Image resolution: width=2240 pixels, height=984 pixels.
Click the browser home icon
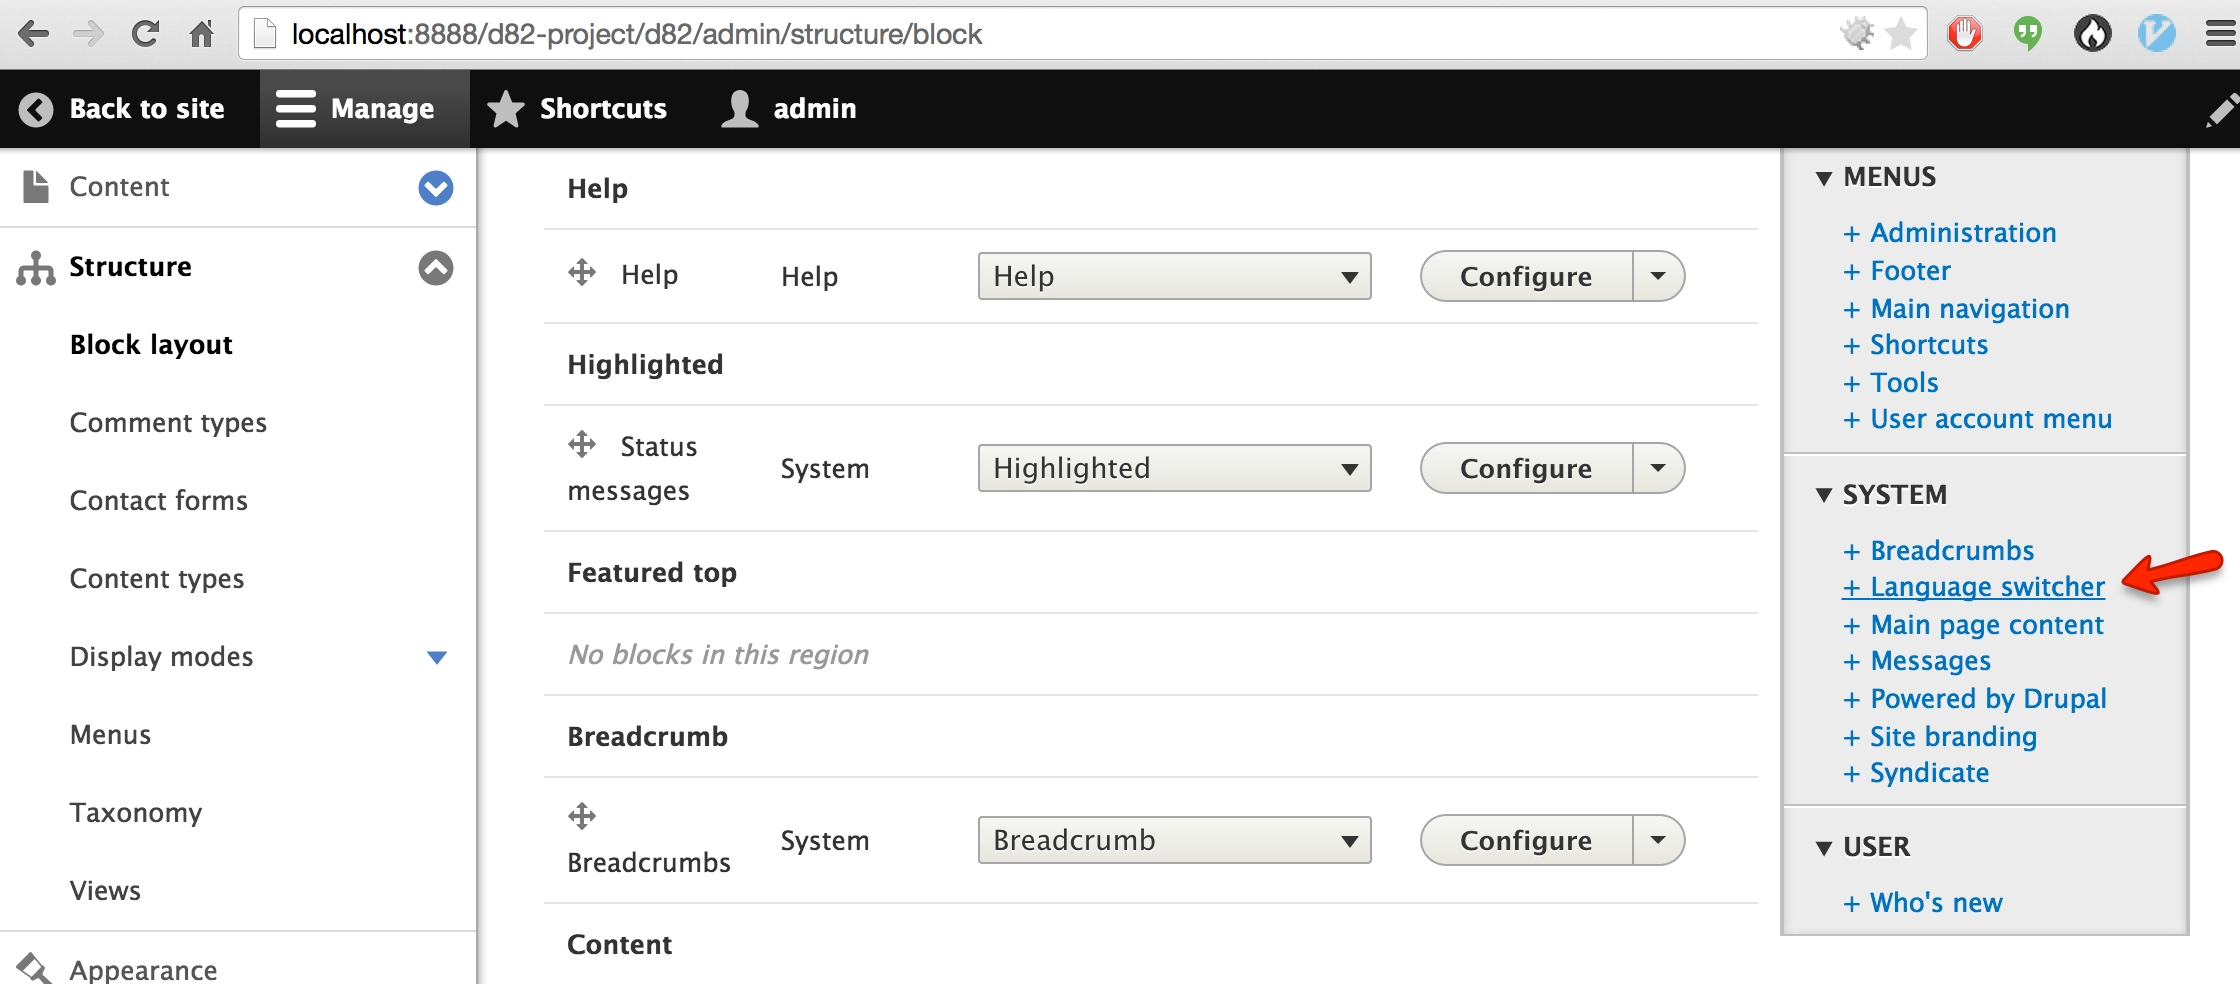(201, 34)
